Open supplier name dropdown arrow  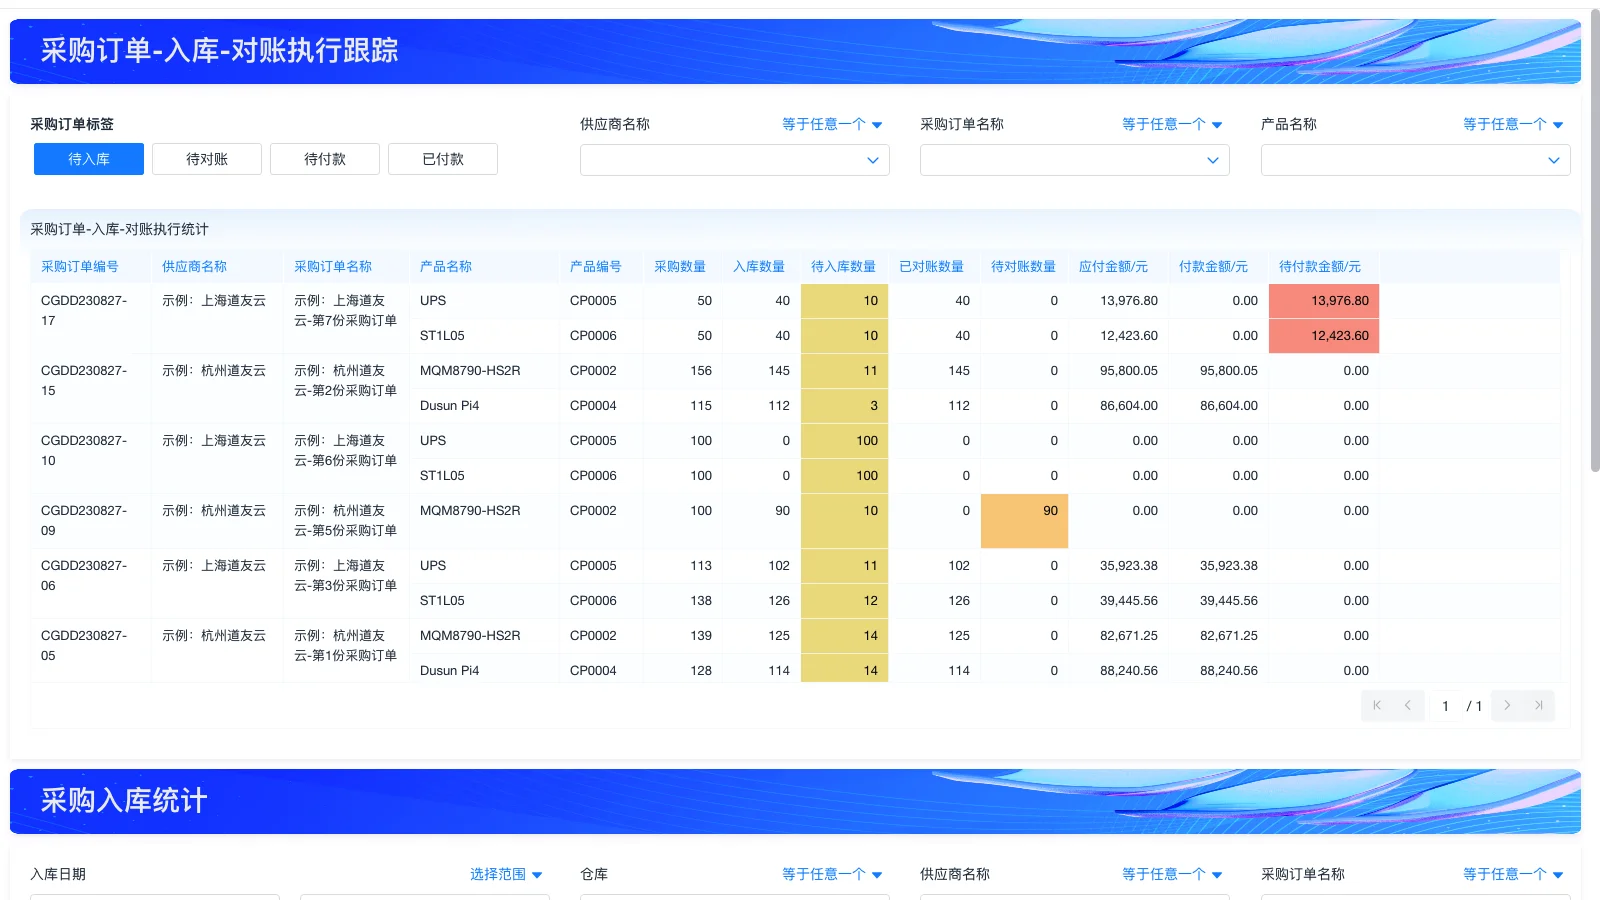click(x=873, y=159)
